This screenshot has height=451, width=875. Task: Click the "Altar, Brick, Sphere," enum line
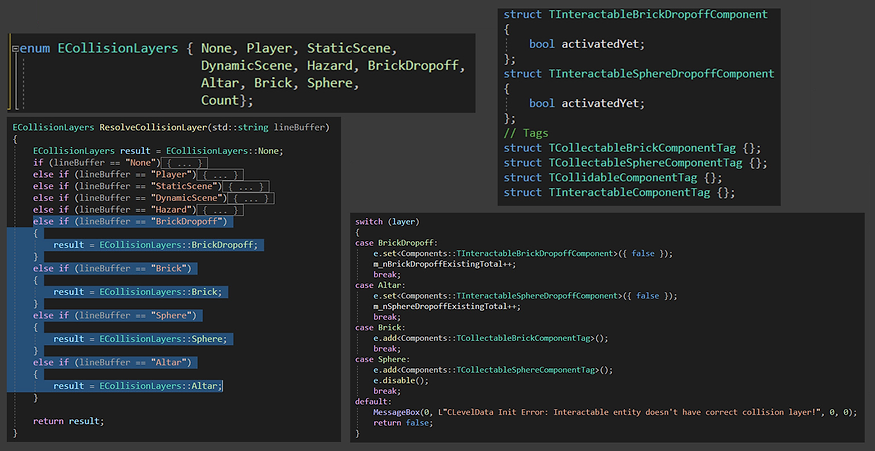coord(279,83)
